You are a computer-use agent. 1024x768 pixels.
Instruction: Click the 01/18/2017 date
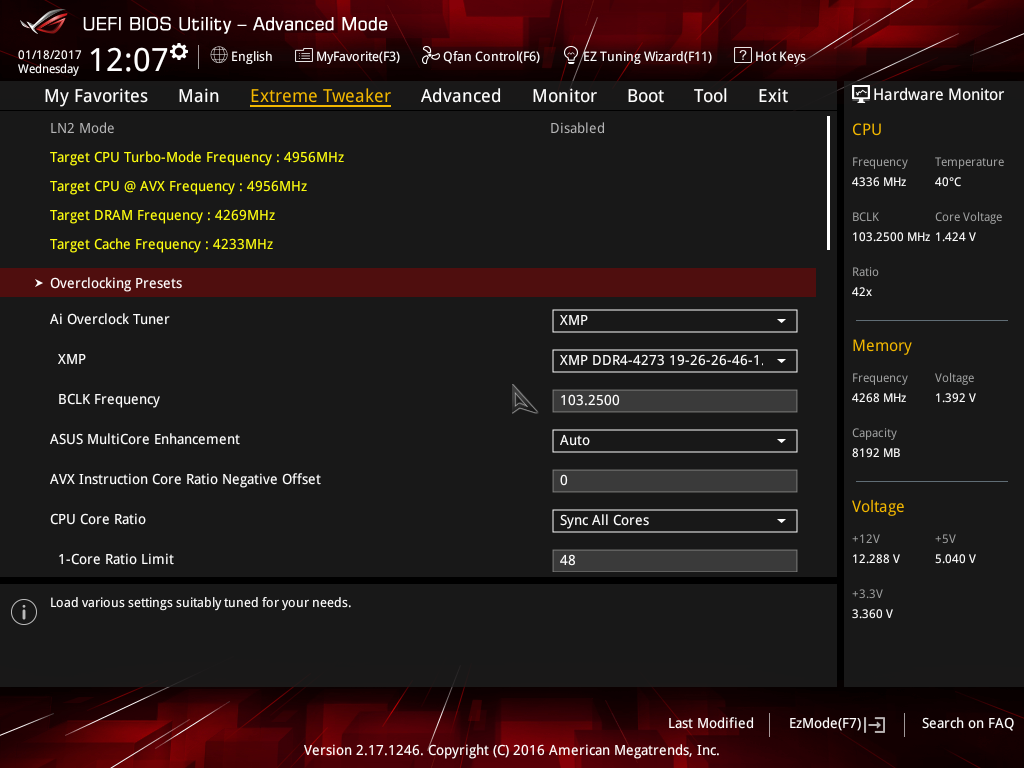[50, 55]
